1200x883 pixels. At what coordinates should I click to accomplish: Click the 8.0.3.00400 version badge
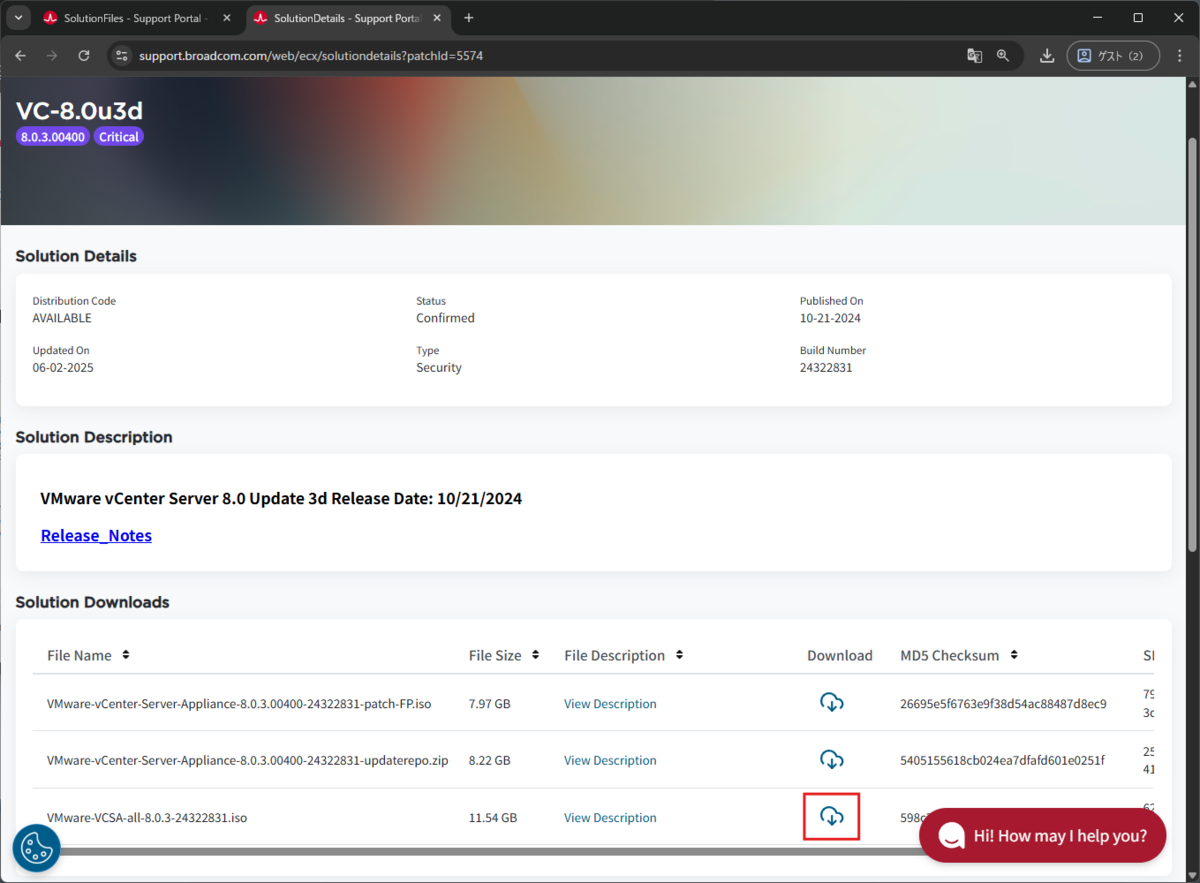pyautogui.click(x=53, y=137)
